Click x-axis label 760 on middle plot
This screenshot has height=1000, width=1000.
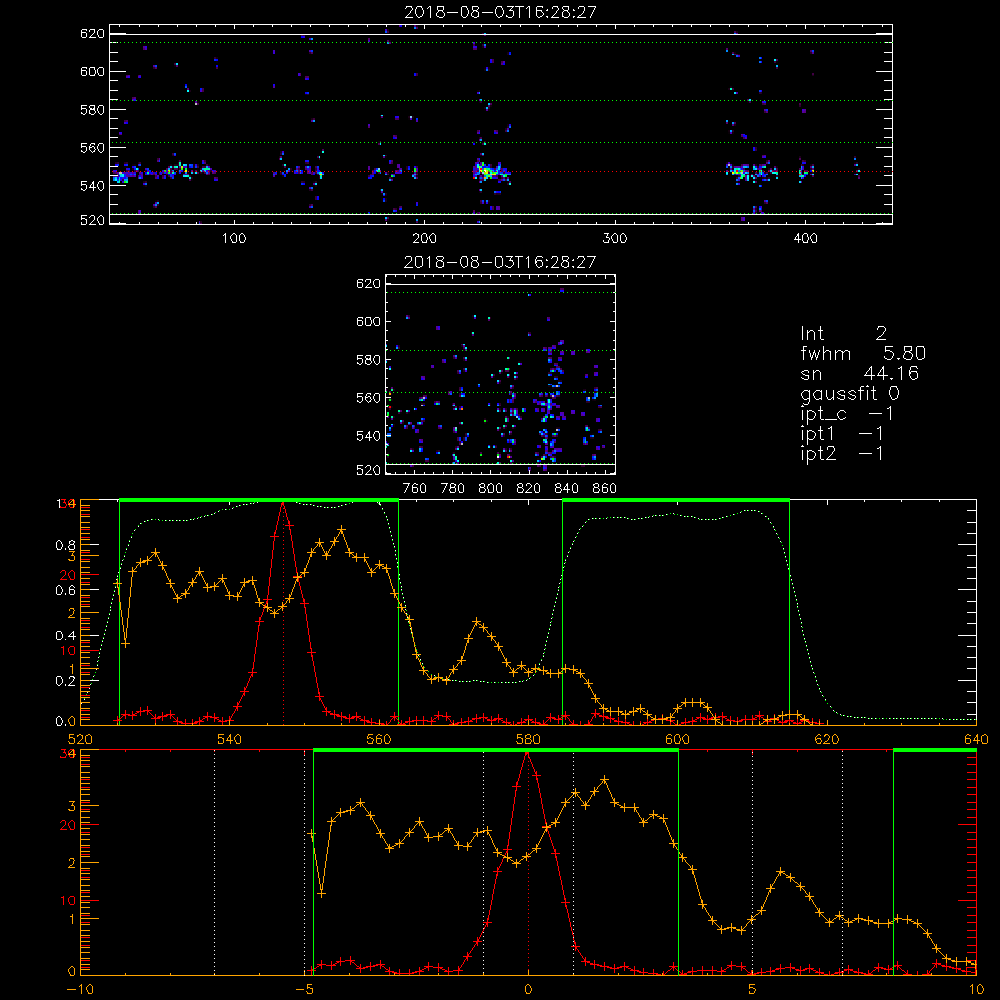click(x=415, y=489)
